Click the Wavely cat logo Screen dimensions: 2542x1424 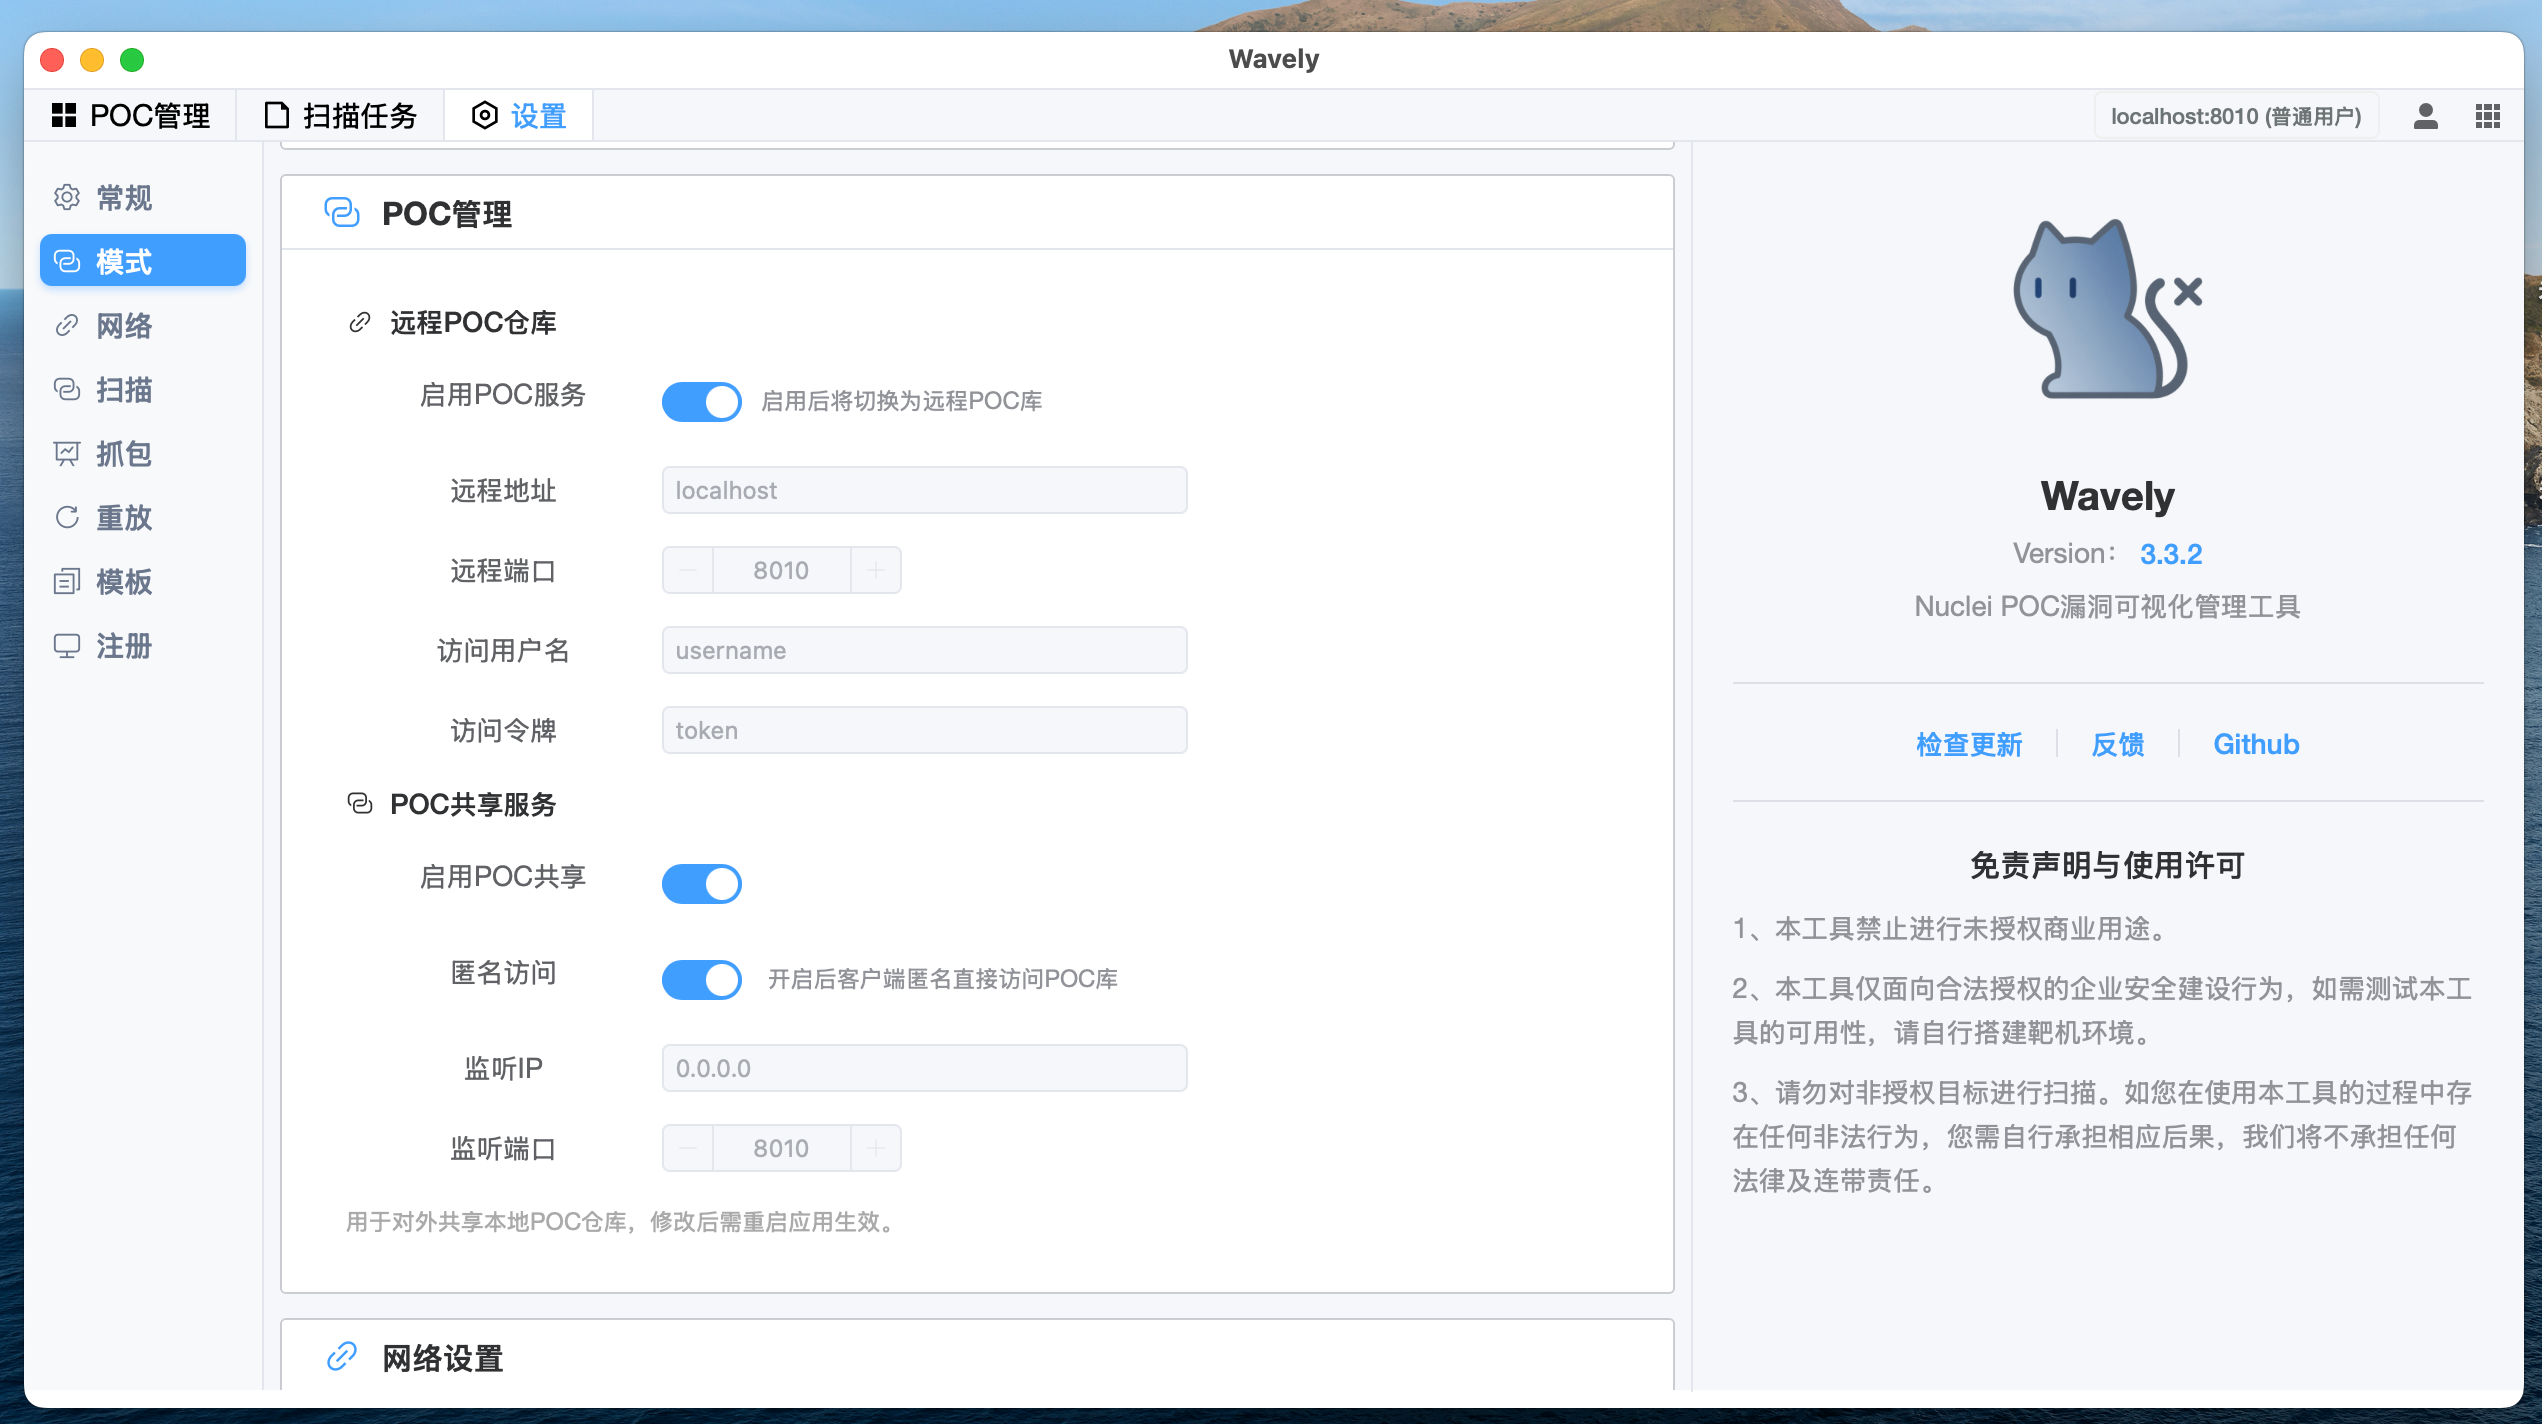click(2108, 308)
